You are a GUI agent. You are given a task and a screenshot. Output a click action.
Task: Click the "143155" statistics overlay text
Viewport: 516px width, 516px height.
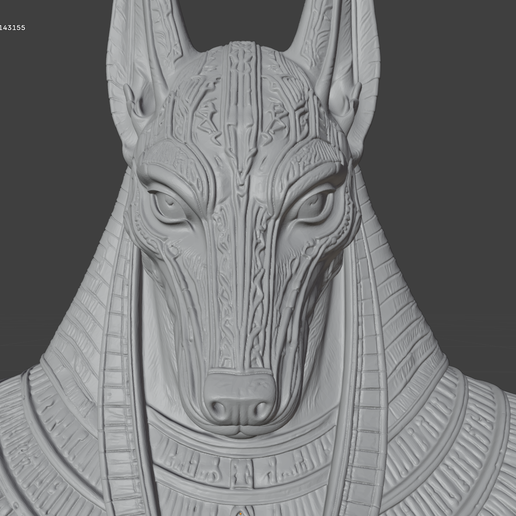point(12,28)
